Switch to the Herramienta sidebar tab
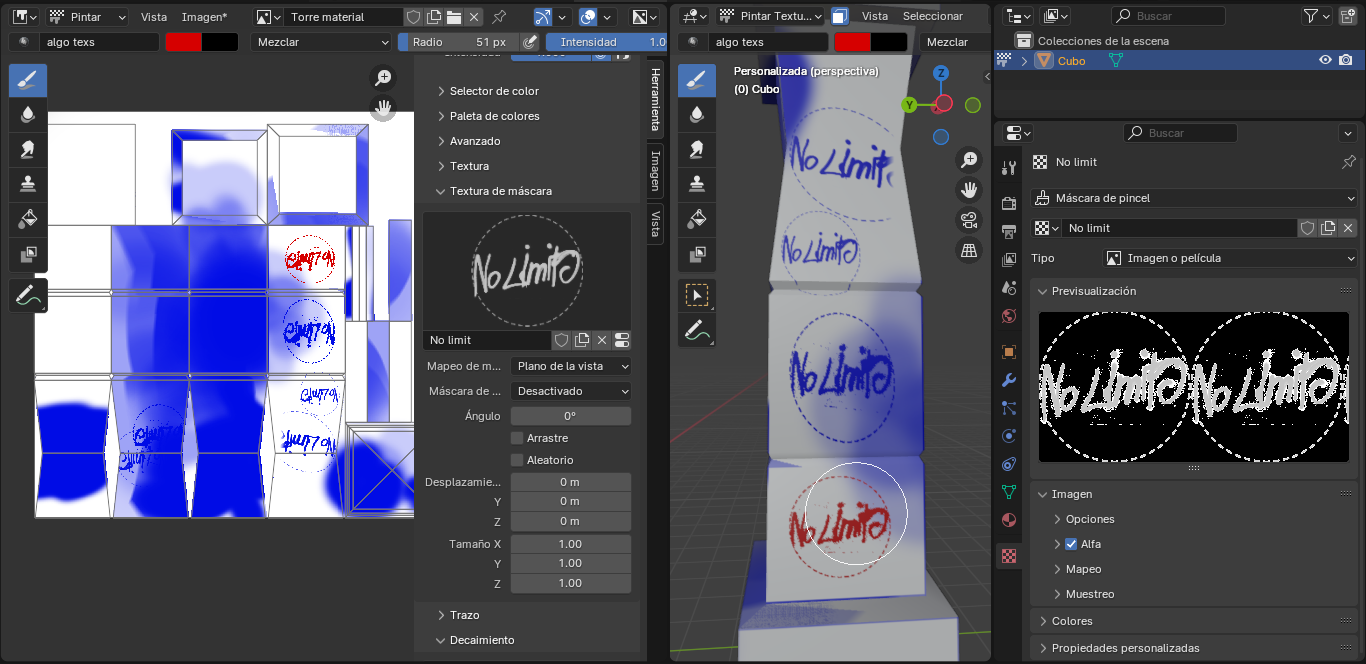This screenshot has height=664, width=1366. pyautogui.click(x=655, y=99)
